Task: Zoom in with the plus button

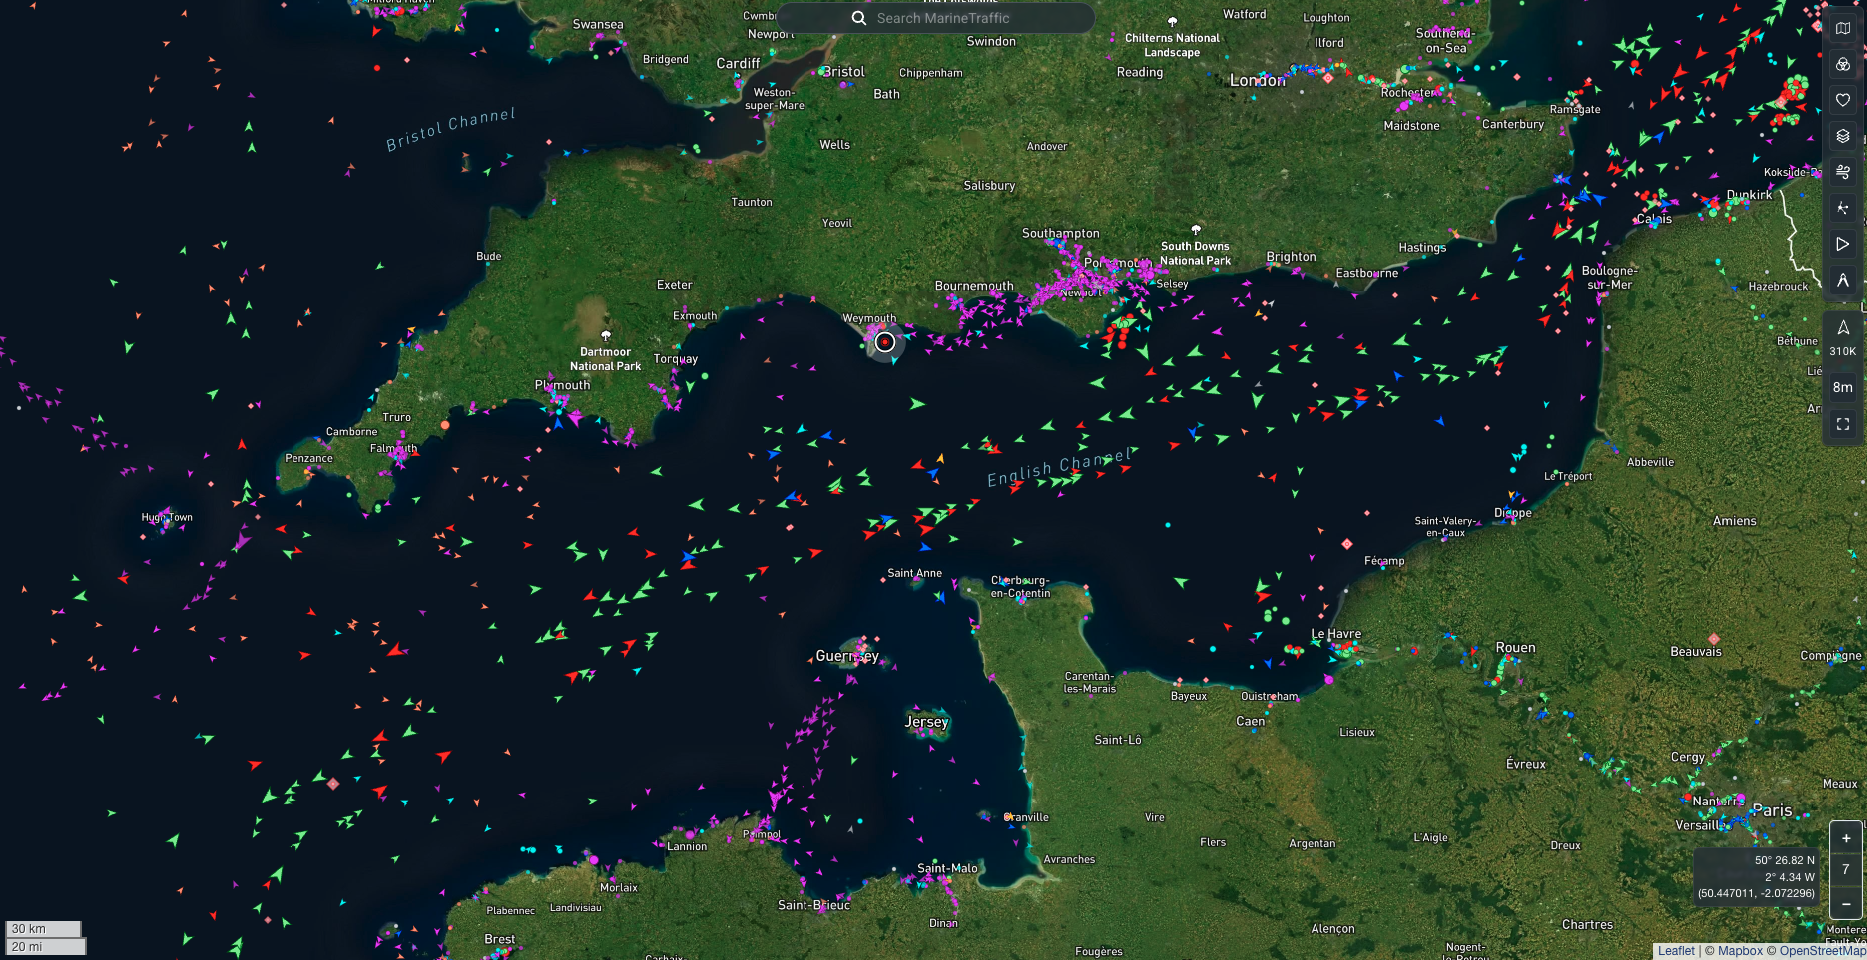Action: (1846, 838)
